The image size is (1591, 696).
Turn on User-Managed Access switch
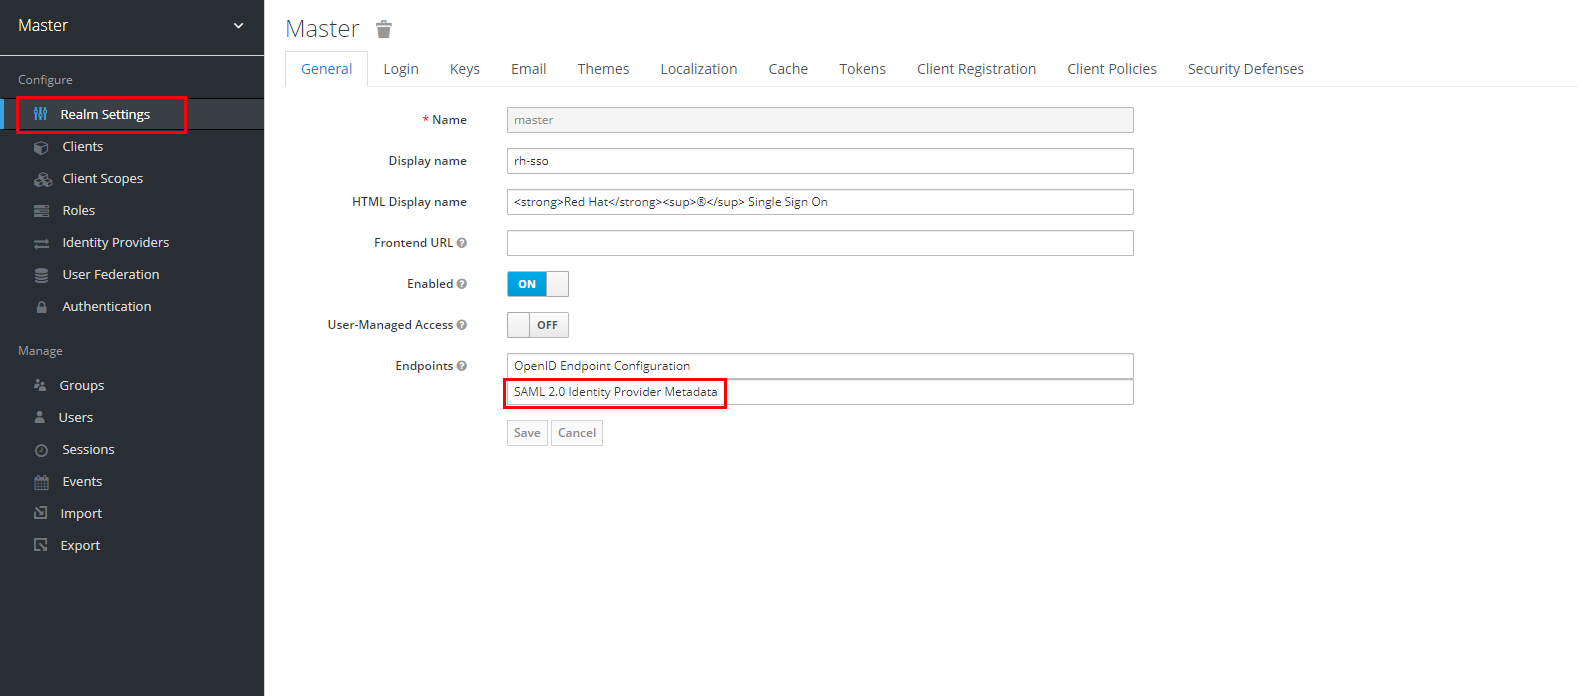click(x=538, y=325)
